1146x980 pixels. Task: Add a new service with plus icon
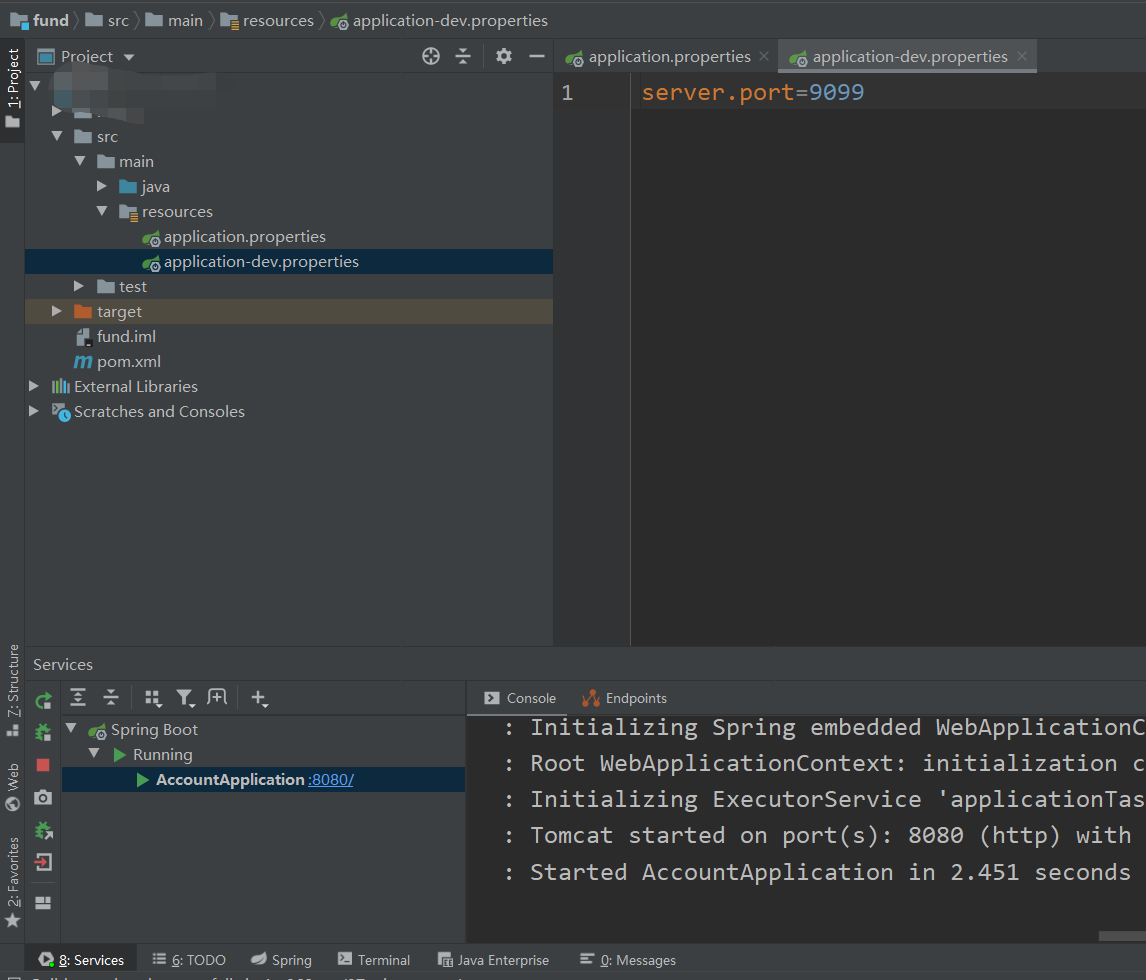coord(259,699)
